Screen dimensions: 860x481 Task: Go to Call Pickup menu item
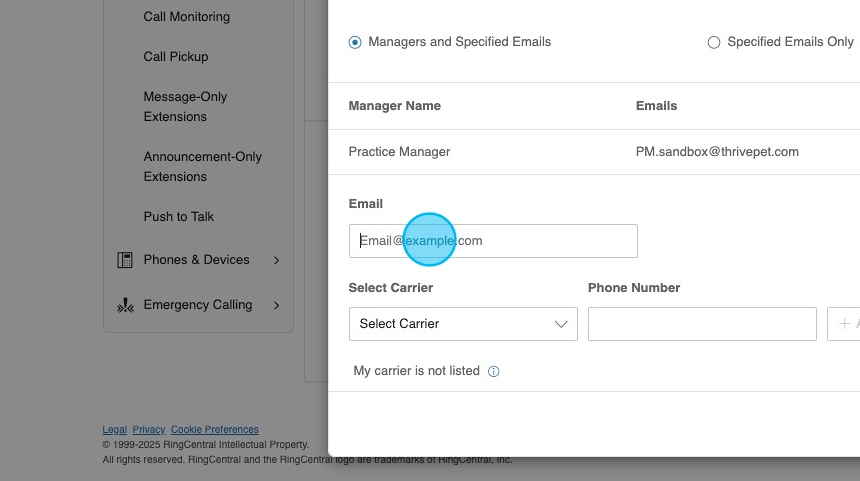[x=176, y=57]
